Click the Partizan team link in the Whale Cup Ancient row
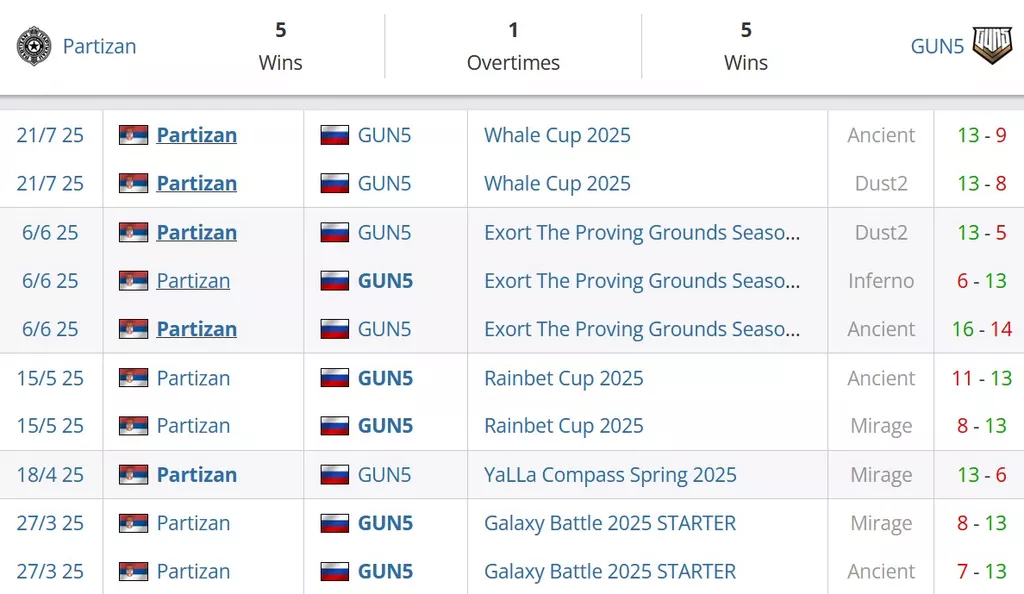The height and width of the screenshot is (594, 1024). pos(197,135)
